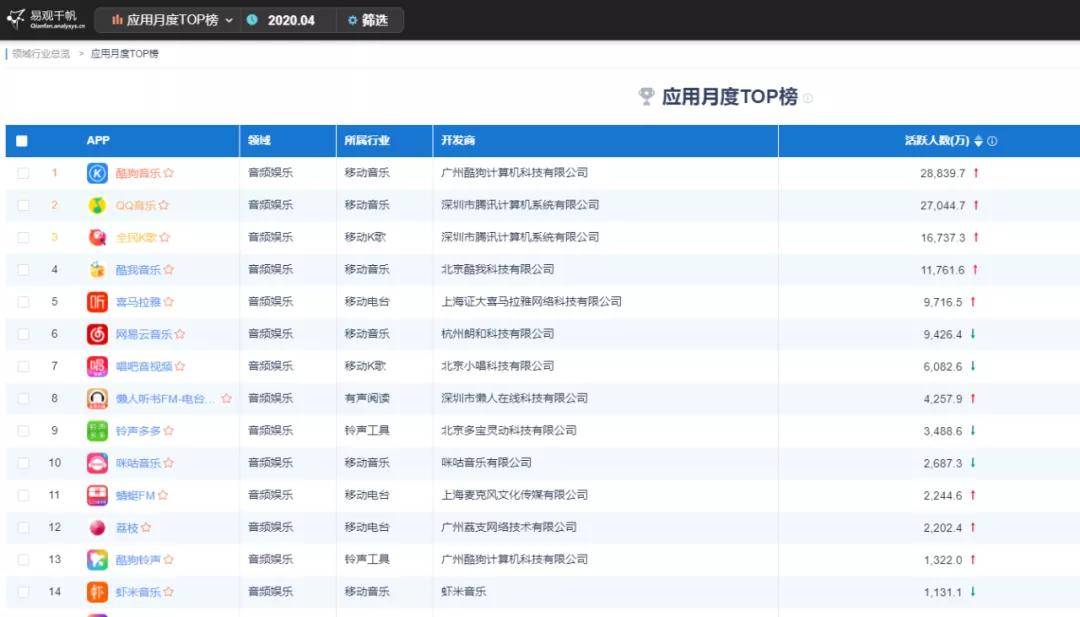The width and height of the screenshot is (1080, 617).
Task: Click info icon beside 应用月度TOP榜 title
Action: 808,98
